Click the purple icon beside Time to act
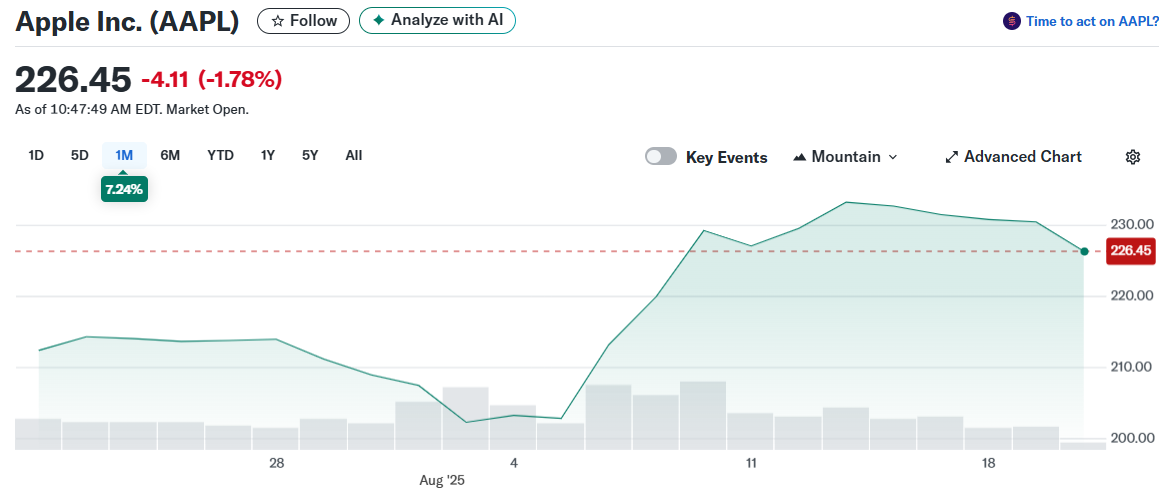 coord(1012,21)
